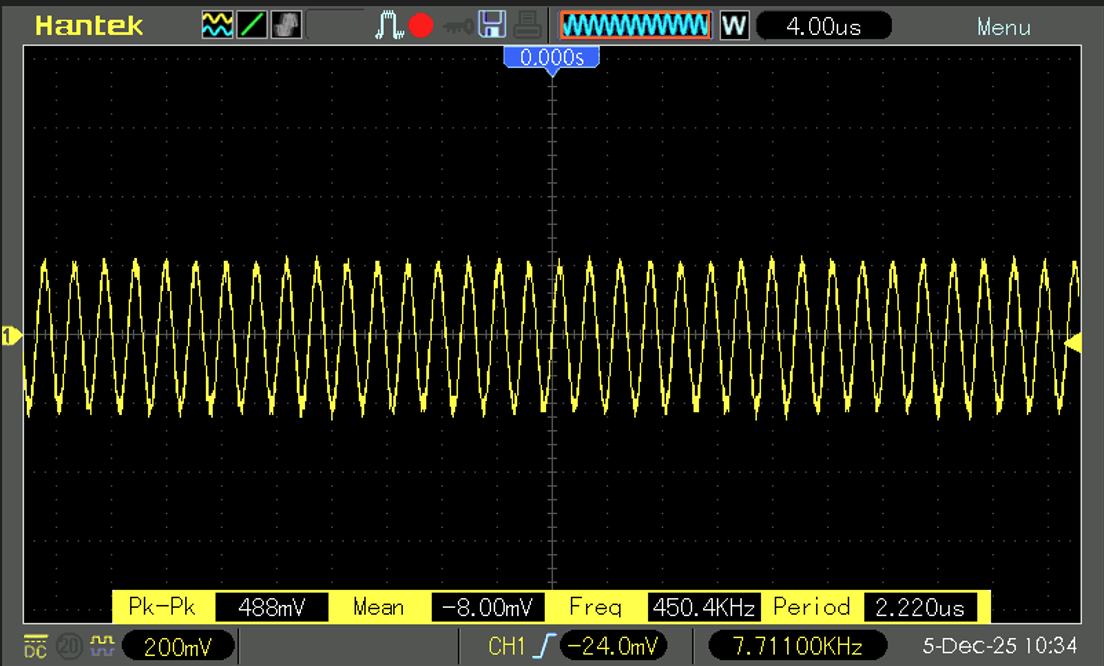Click the printer icon
This screenshot has width=1104, height=666.
pyautogui.click(x=528, y=26)
